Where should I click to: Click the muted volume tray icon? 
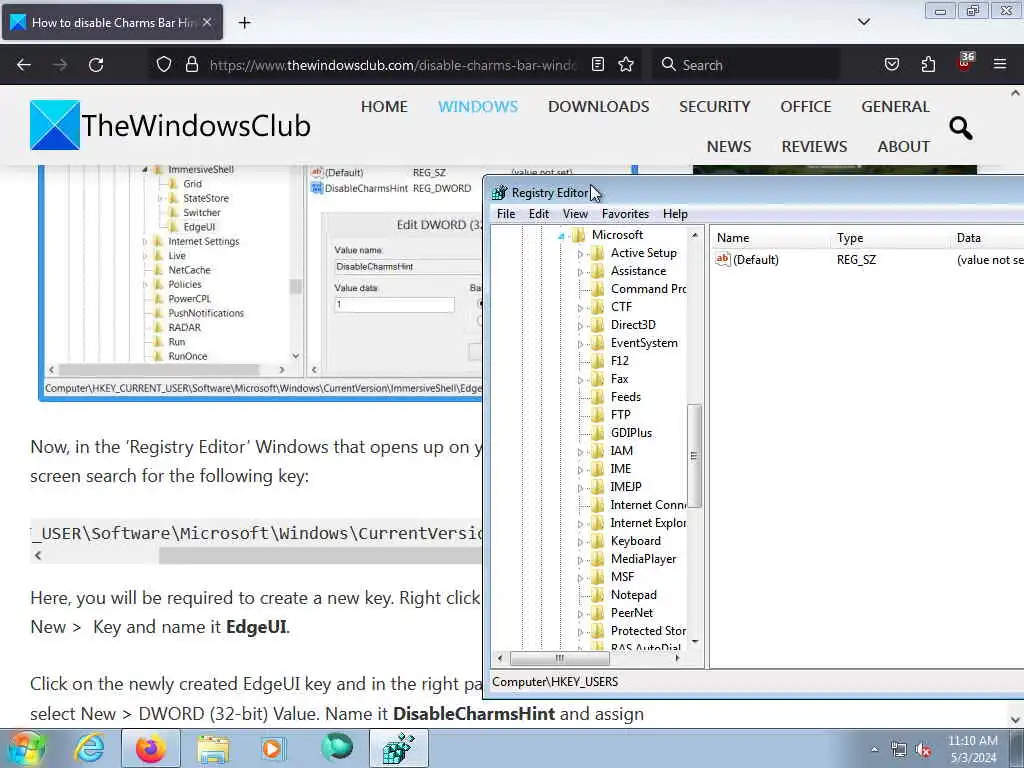tap(923, 750)
